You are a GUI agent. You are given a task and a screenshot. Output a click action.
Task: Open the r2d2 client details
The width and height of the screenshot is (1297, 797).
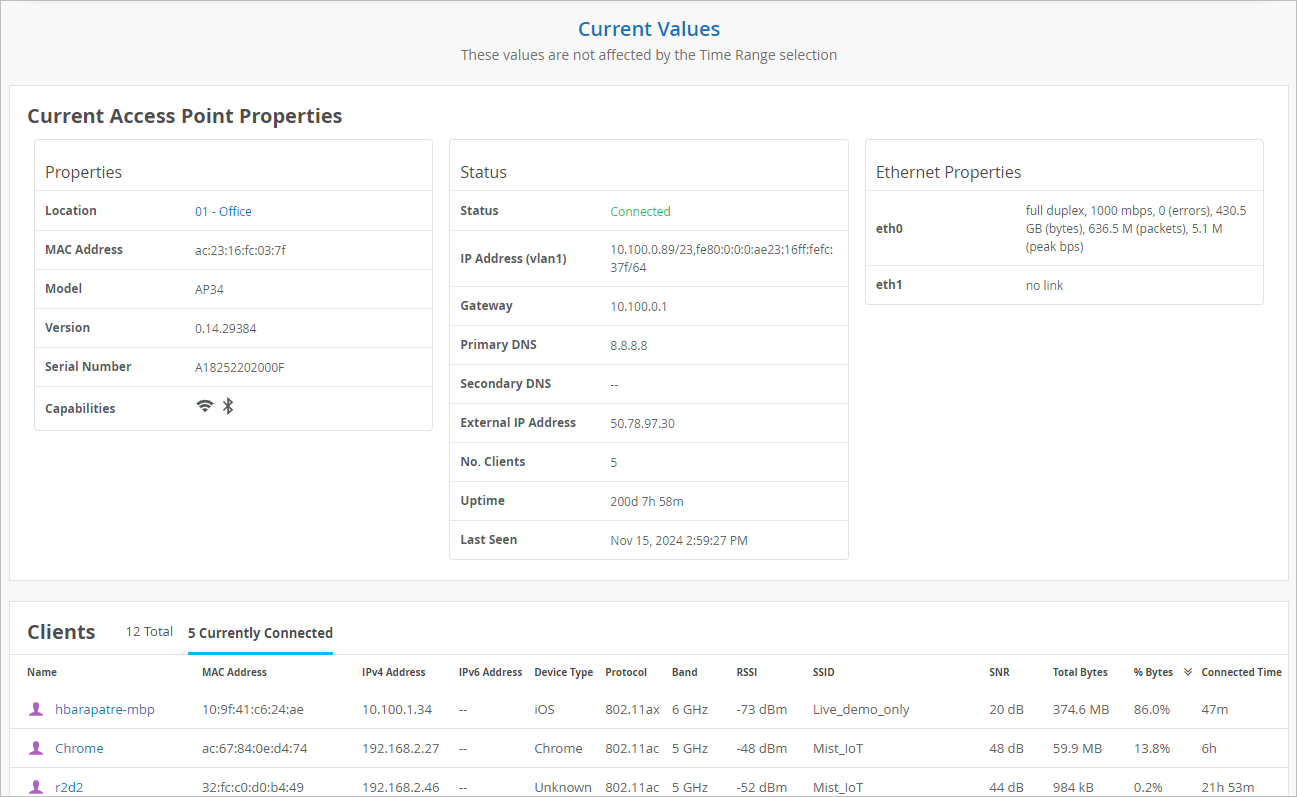point(69,787)
